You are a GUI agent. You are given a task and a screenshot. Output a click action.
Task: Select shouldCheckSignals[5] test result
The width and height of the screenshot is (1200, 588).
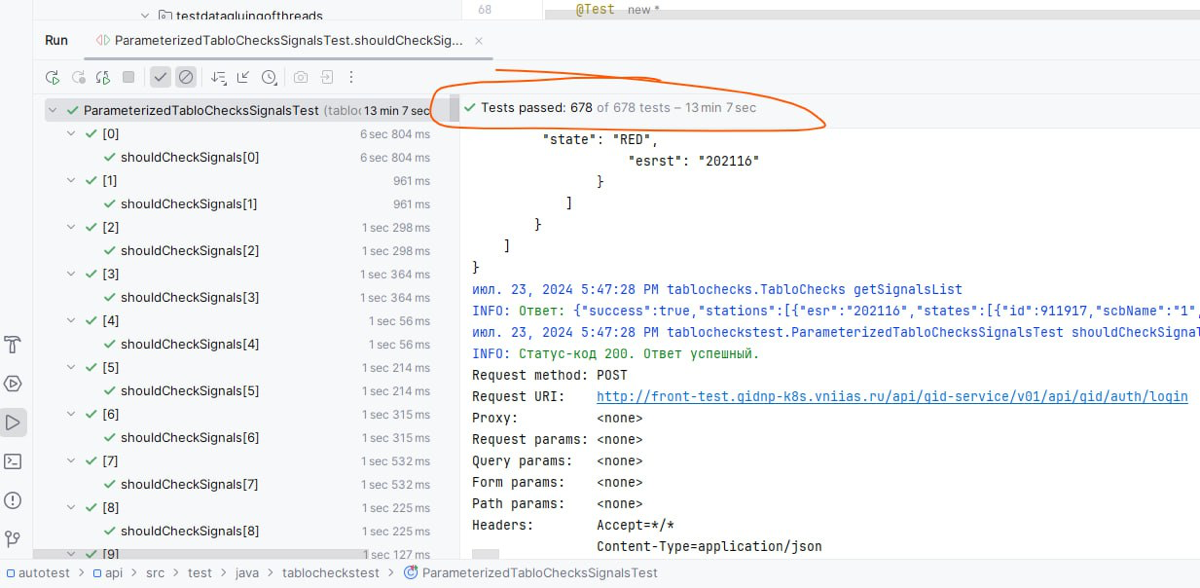[190, 391]
